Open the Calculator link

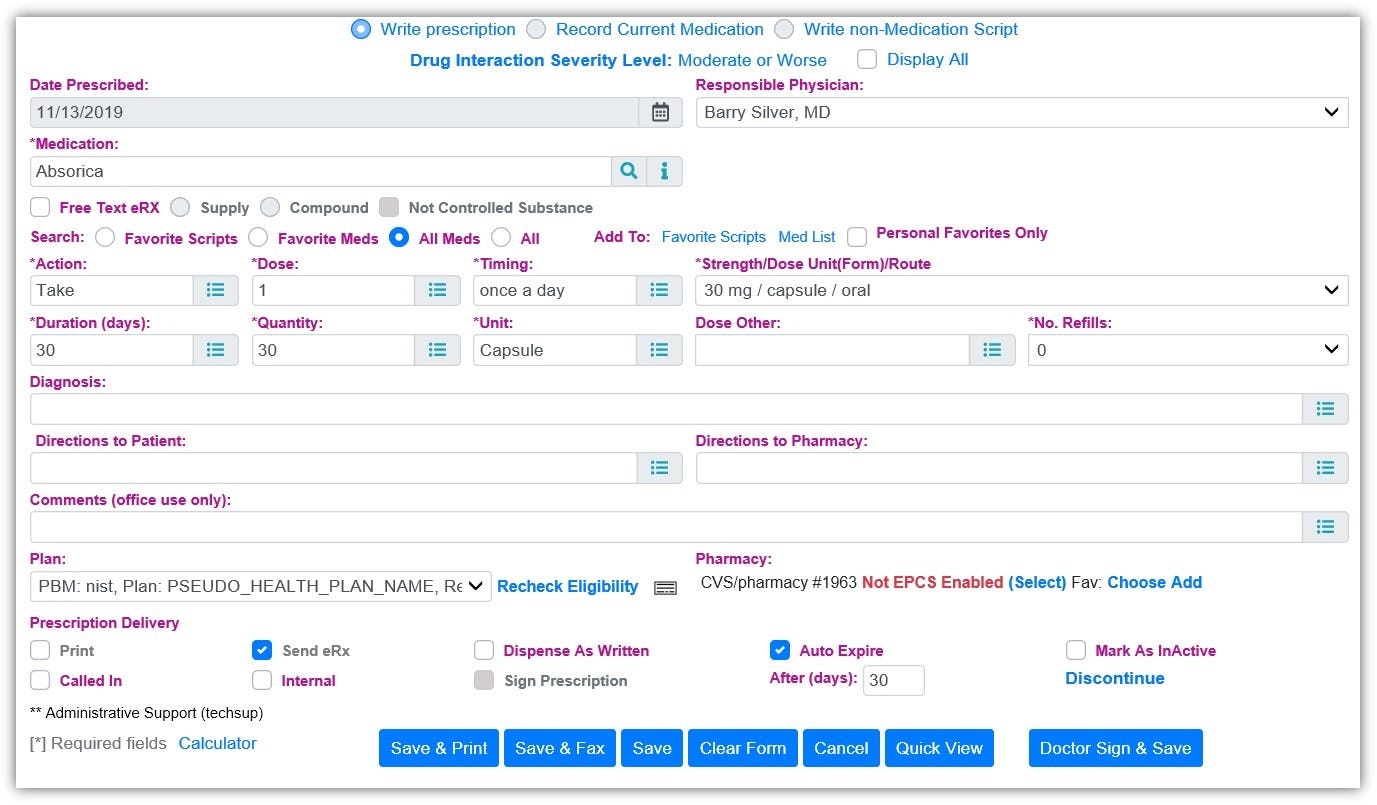tap(216, 743)
